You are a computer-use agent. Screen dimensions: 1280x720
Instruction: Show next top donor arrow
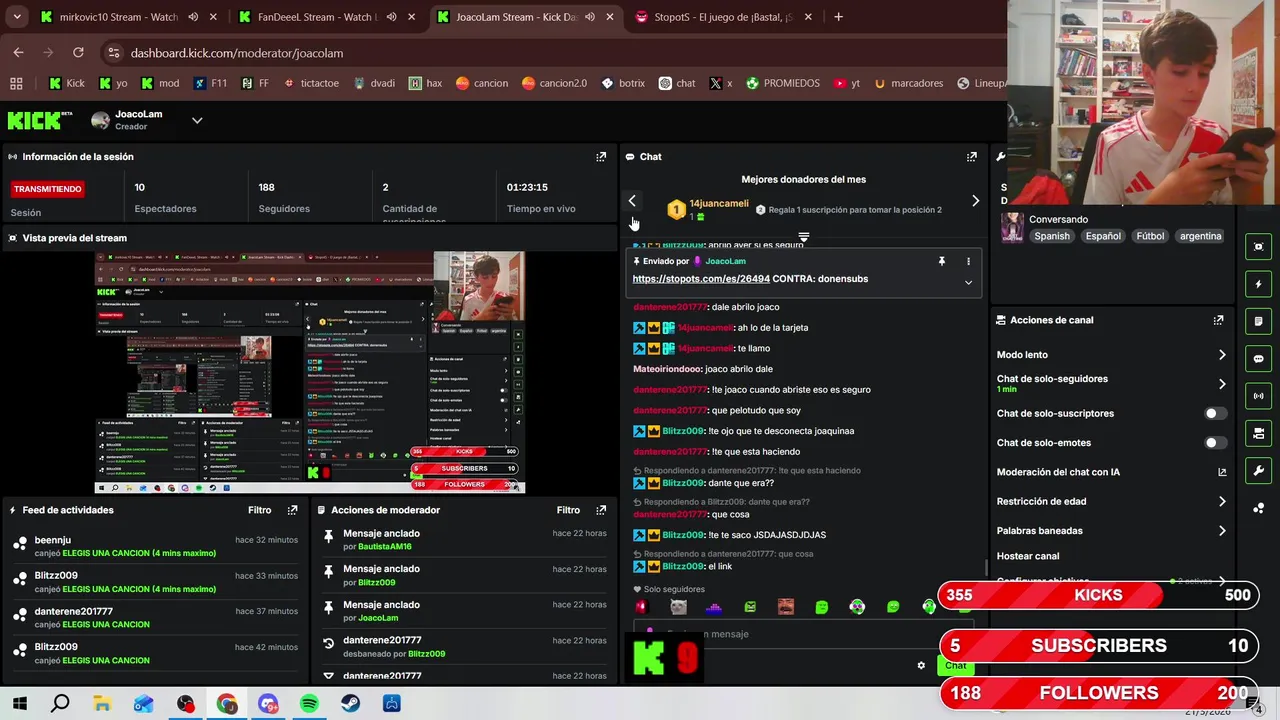[976, 201]
